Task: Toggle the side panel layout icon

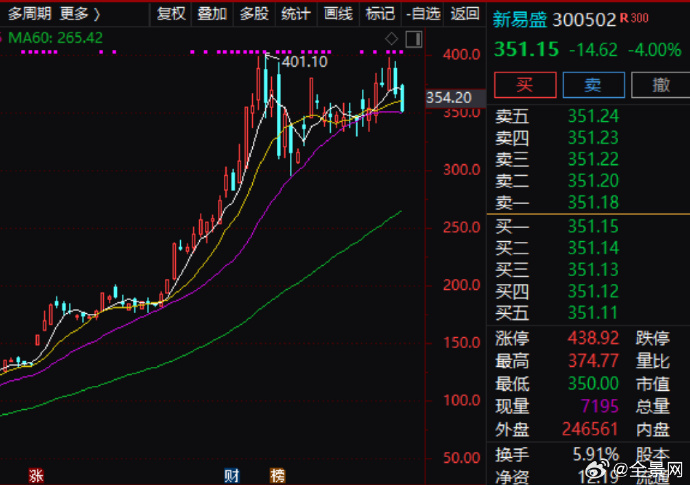Action: coord(414,39)
